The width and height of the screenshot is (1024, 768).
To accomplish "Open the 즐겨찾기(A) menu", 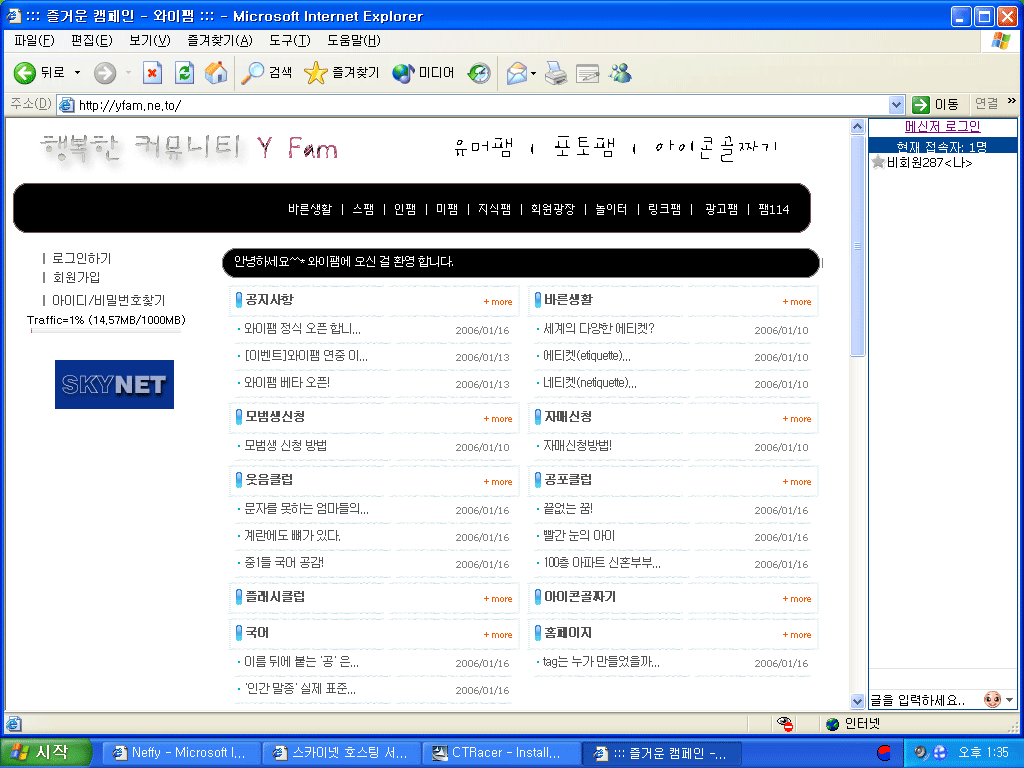I will click(x=219, y=41).
